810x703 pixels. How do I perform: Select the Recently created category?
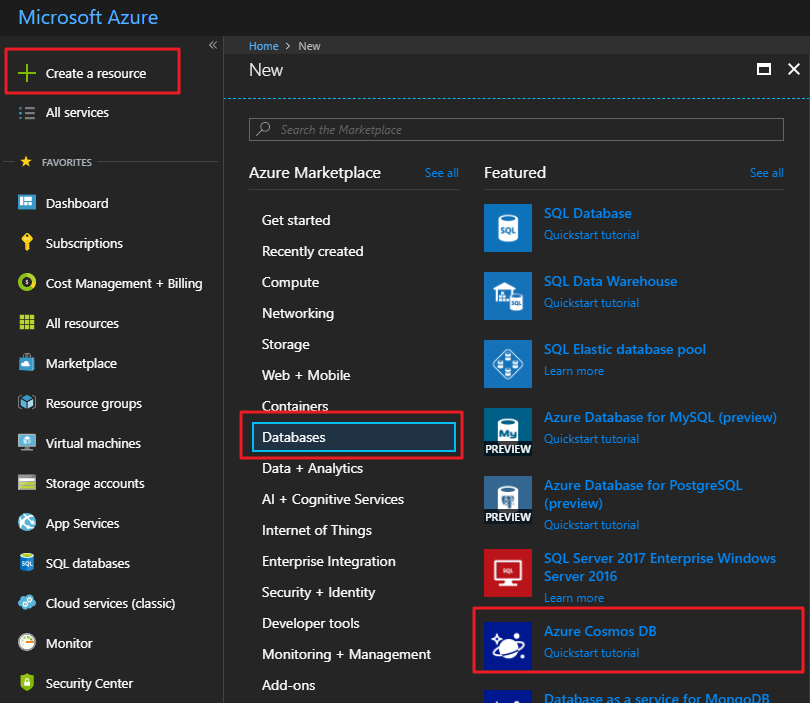[x=313, y=251]
